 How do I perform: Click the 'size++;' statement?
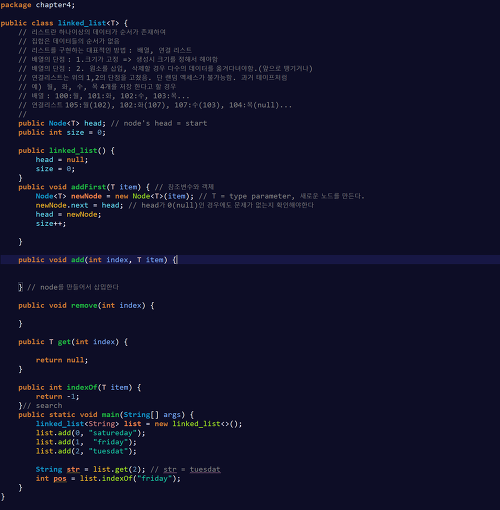coord(51,223)
